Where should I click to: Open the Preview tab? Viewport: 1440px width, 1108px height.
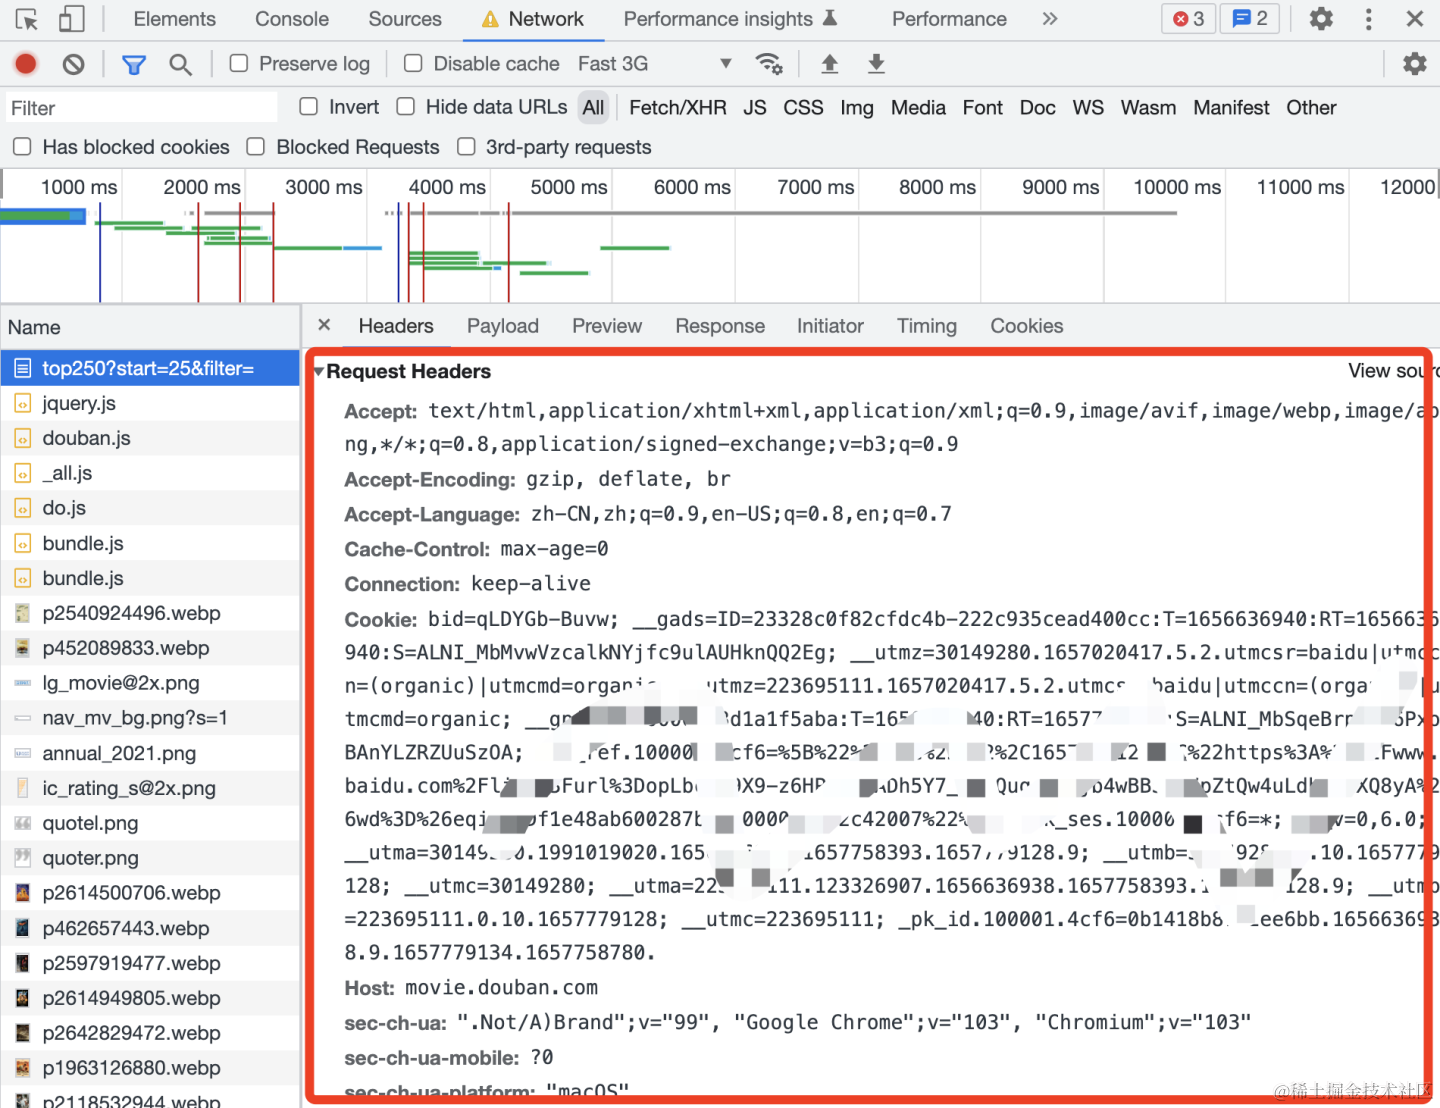tap(607, 326)
